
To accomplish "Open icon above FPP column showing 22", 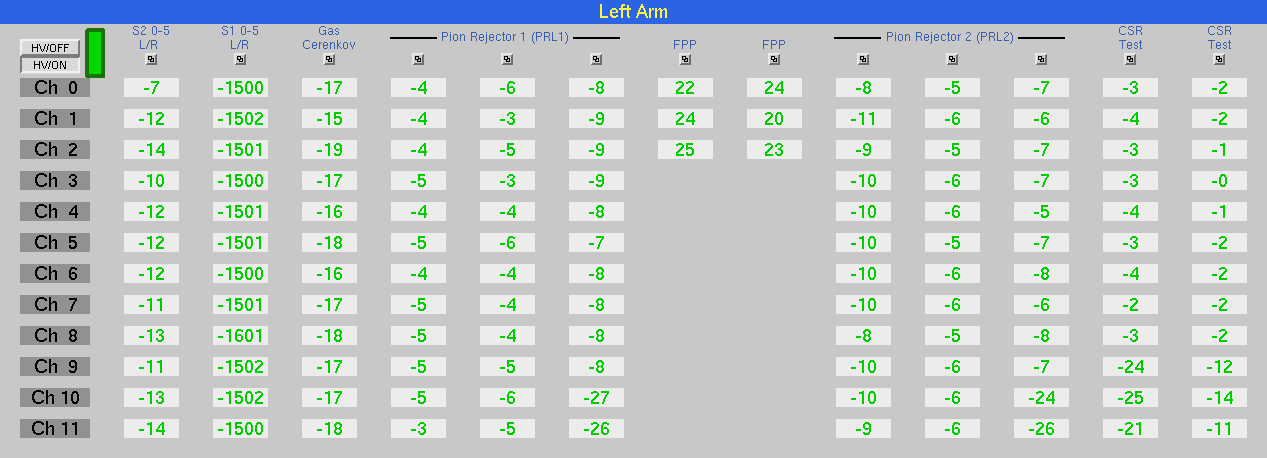I will point(685,59).
